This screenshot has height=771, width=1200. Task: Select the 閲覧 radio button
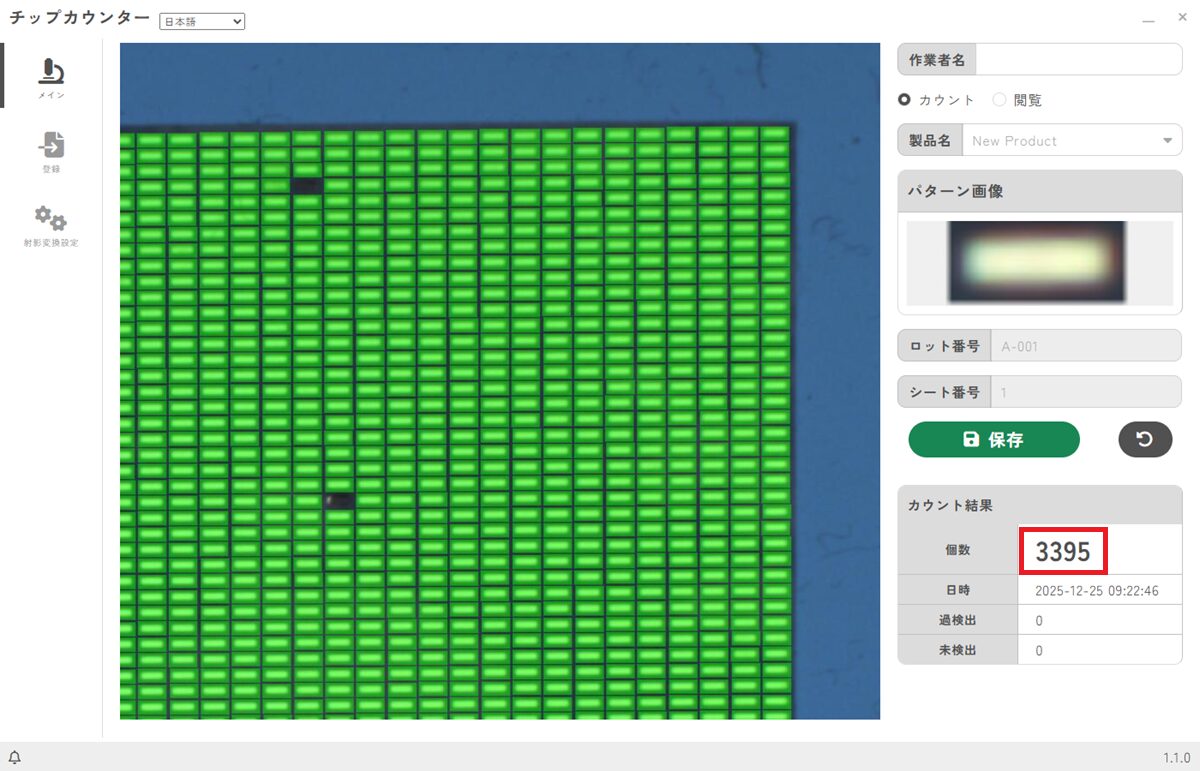tap(999, 100)
